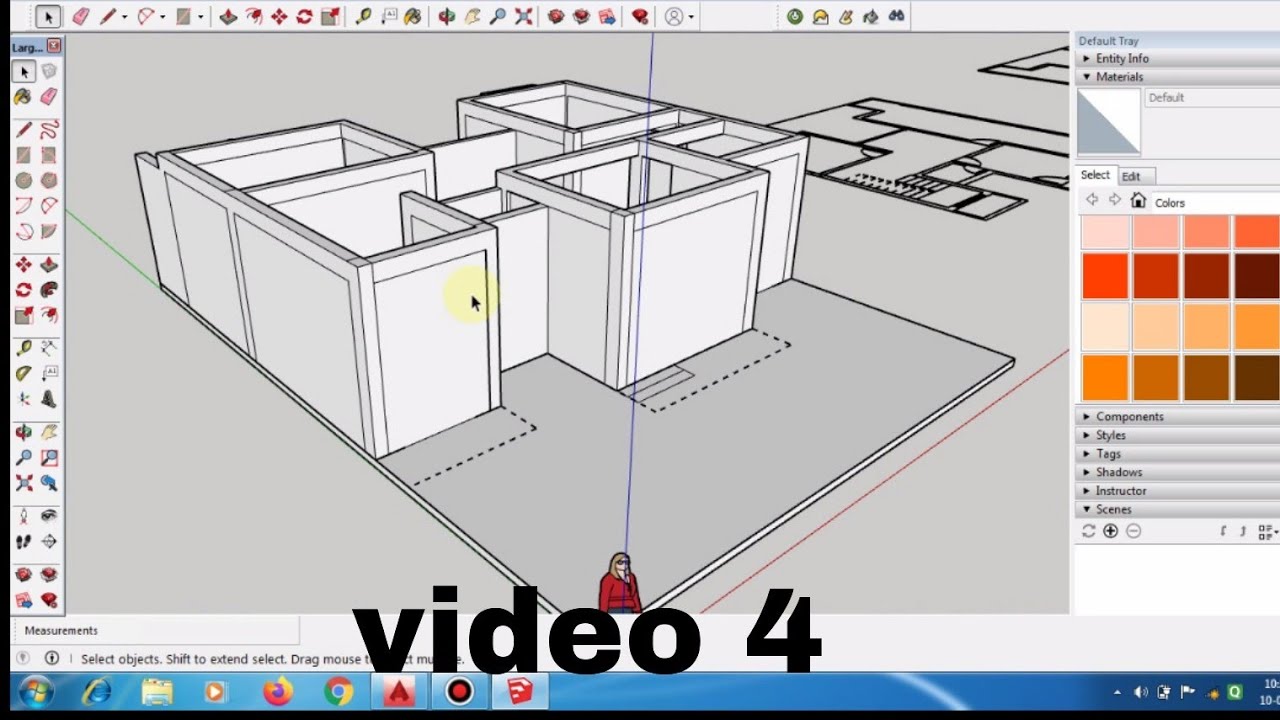
Task: Update scenes with the refresh icon
Action: coord(1089,531)
